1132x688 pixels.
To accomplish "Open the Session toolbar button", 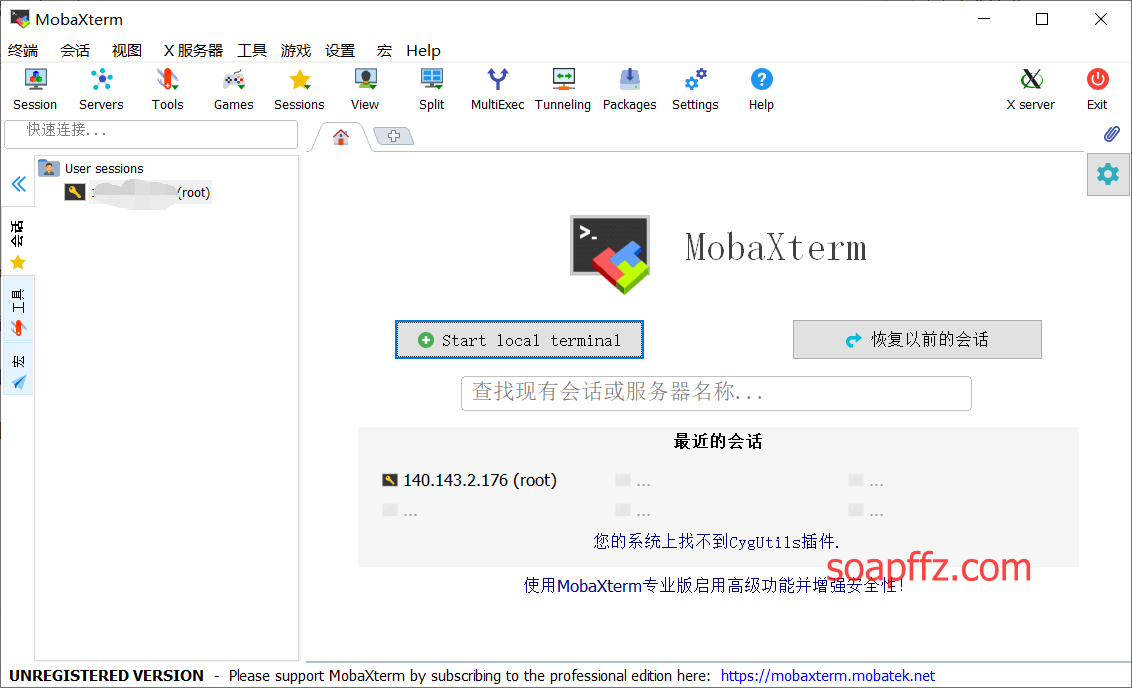I will click(35, 89).
